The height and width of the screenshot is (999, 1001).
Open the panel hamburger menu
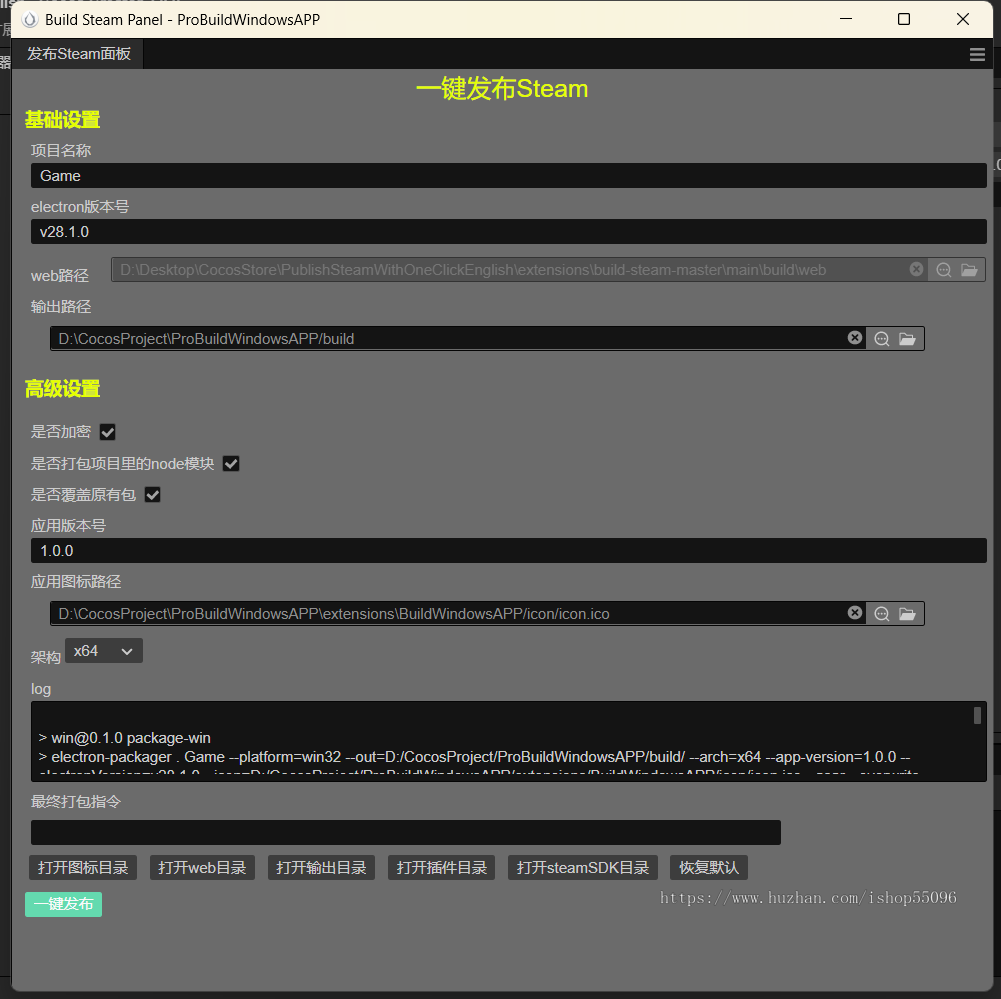point(977,54)
